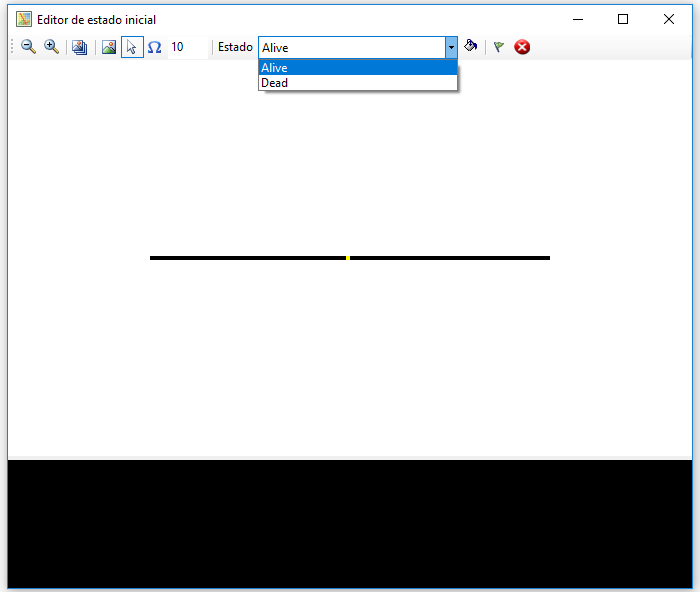The image size is (700, 592).
Task: Choose Dead from the dropdown list
Action: pos(358,83)
